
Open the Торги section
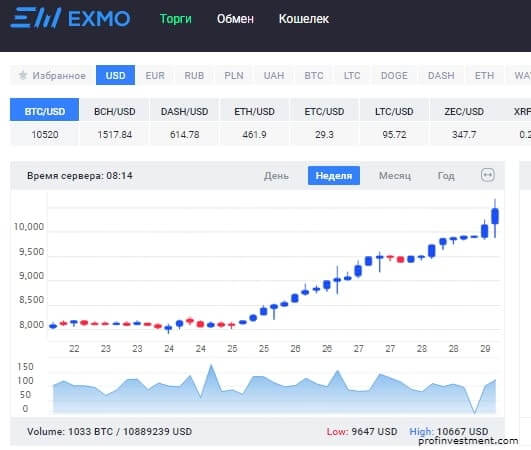(x=176, y=19)
